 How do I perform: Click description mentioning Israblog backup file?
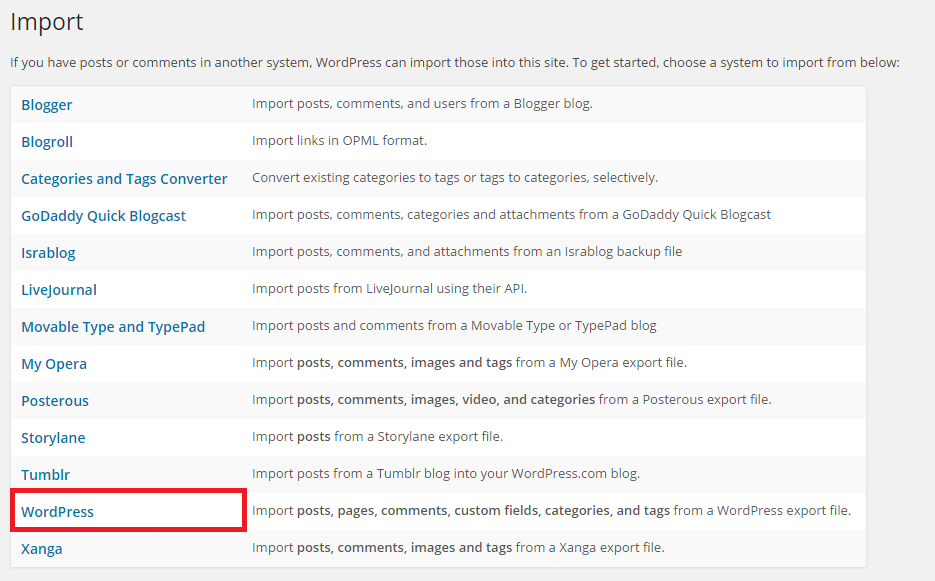[467, 252]
